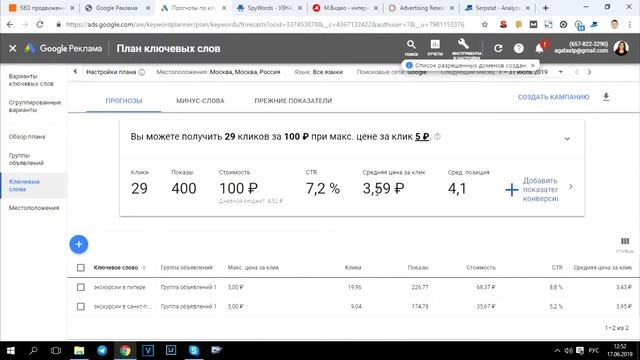Sort by the Стоимость column header

tap(481, 268)
